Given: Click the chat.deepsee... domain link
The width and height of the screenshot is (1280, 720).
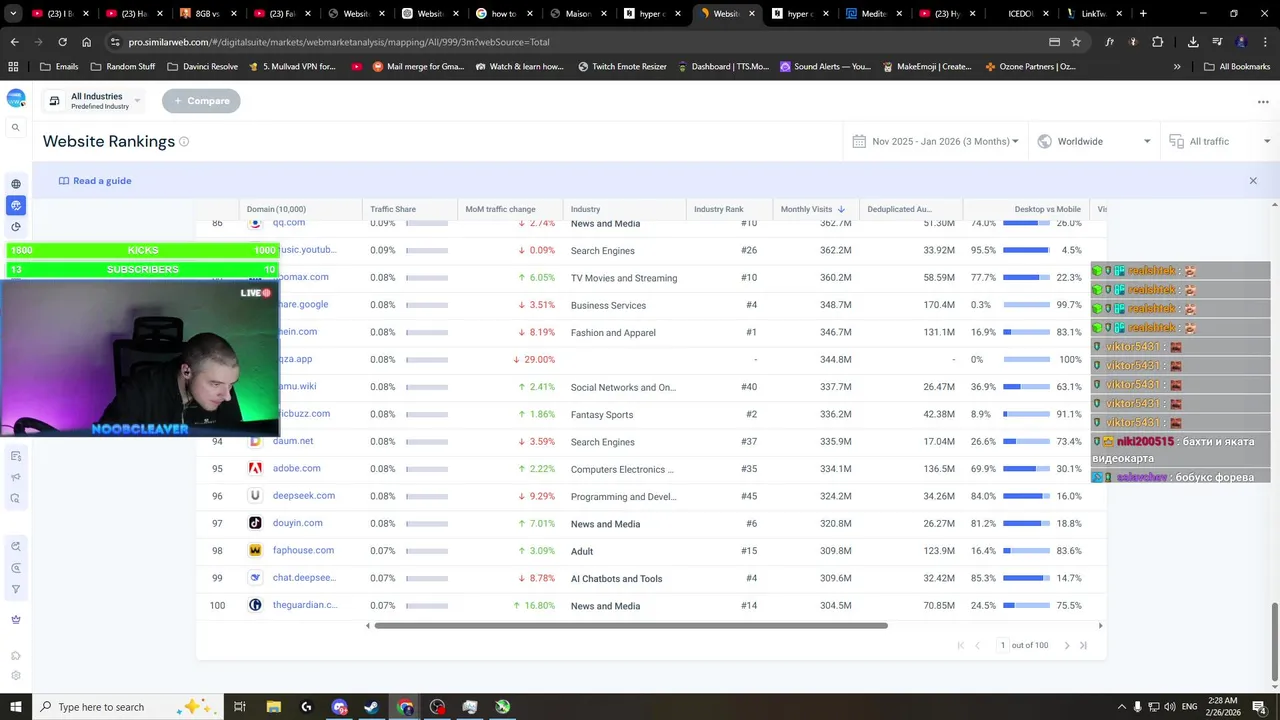Looking at the screenshot, I should tap(304, 578).
